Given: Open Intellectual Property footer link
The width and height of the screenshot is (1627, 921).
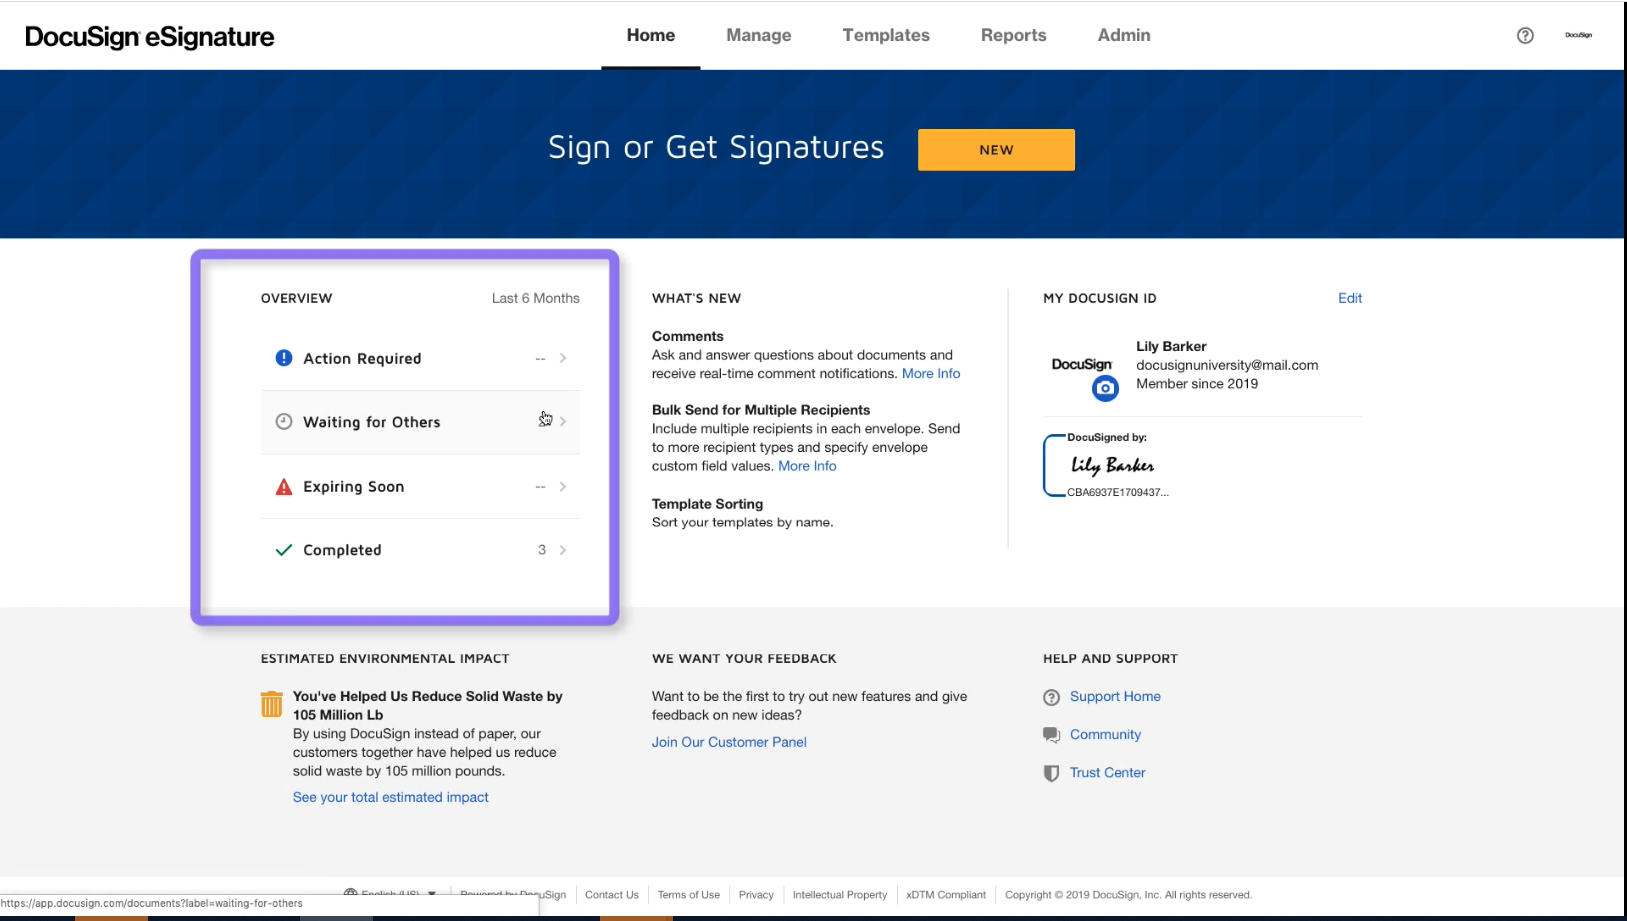Looking at the screenshot, I should 840,895.
